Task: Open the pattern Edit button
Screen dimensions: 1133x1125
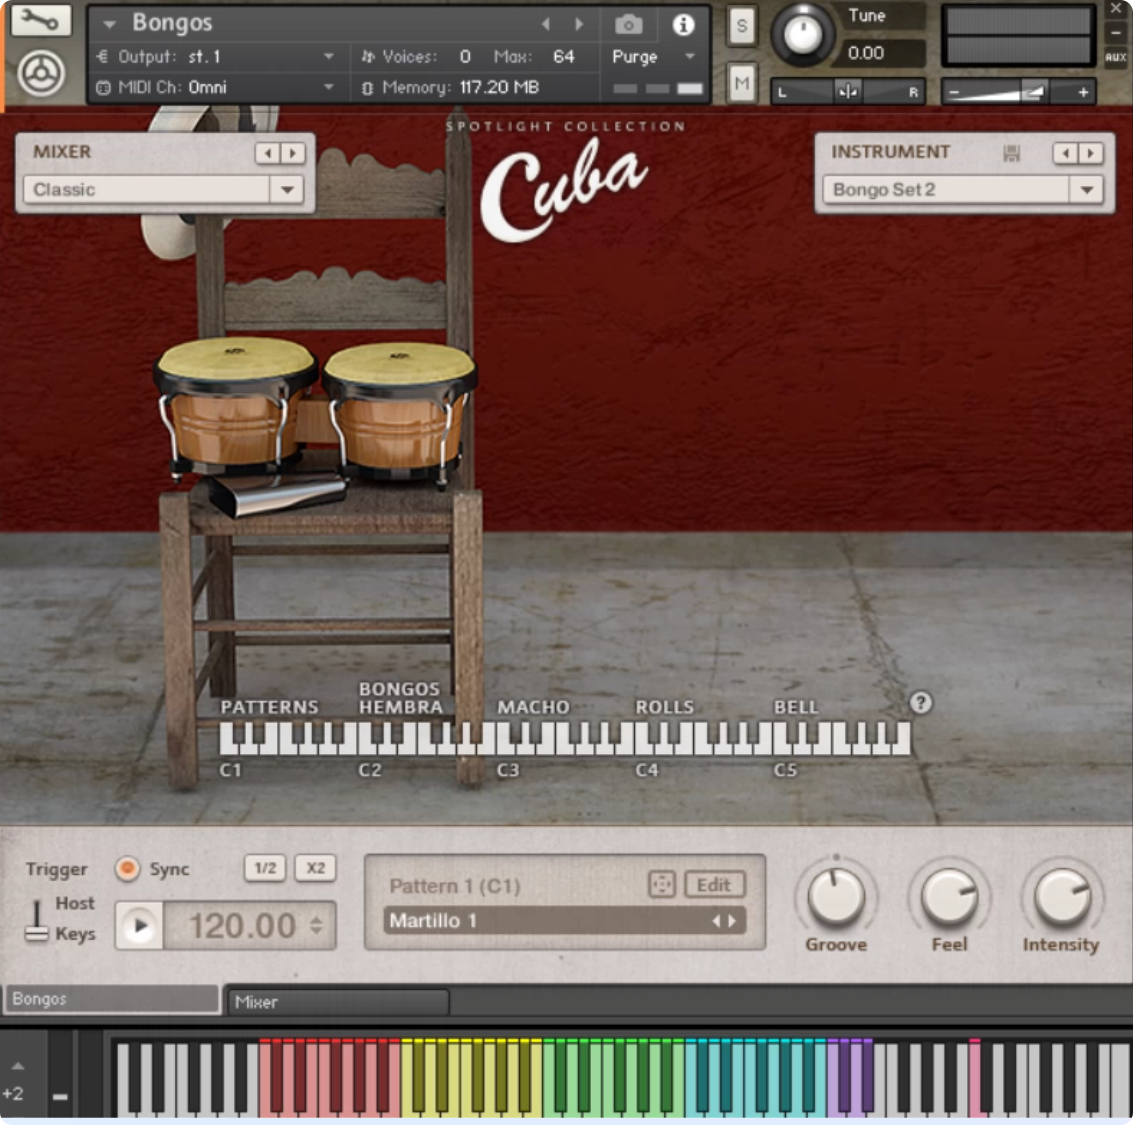Action: (713, 884)
